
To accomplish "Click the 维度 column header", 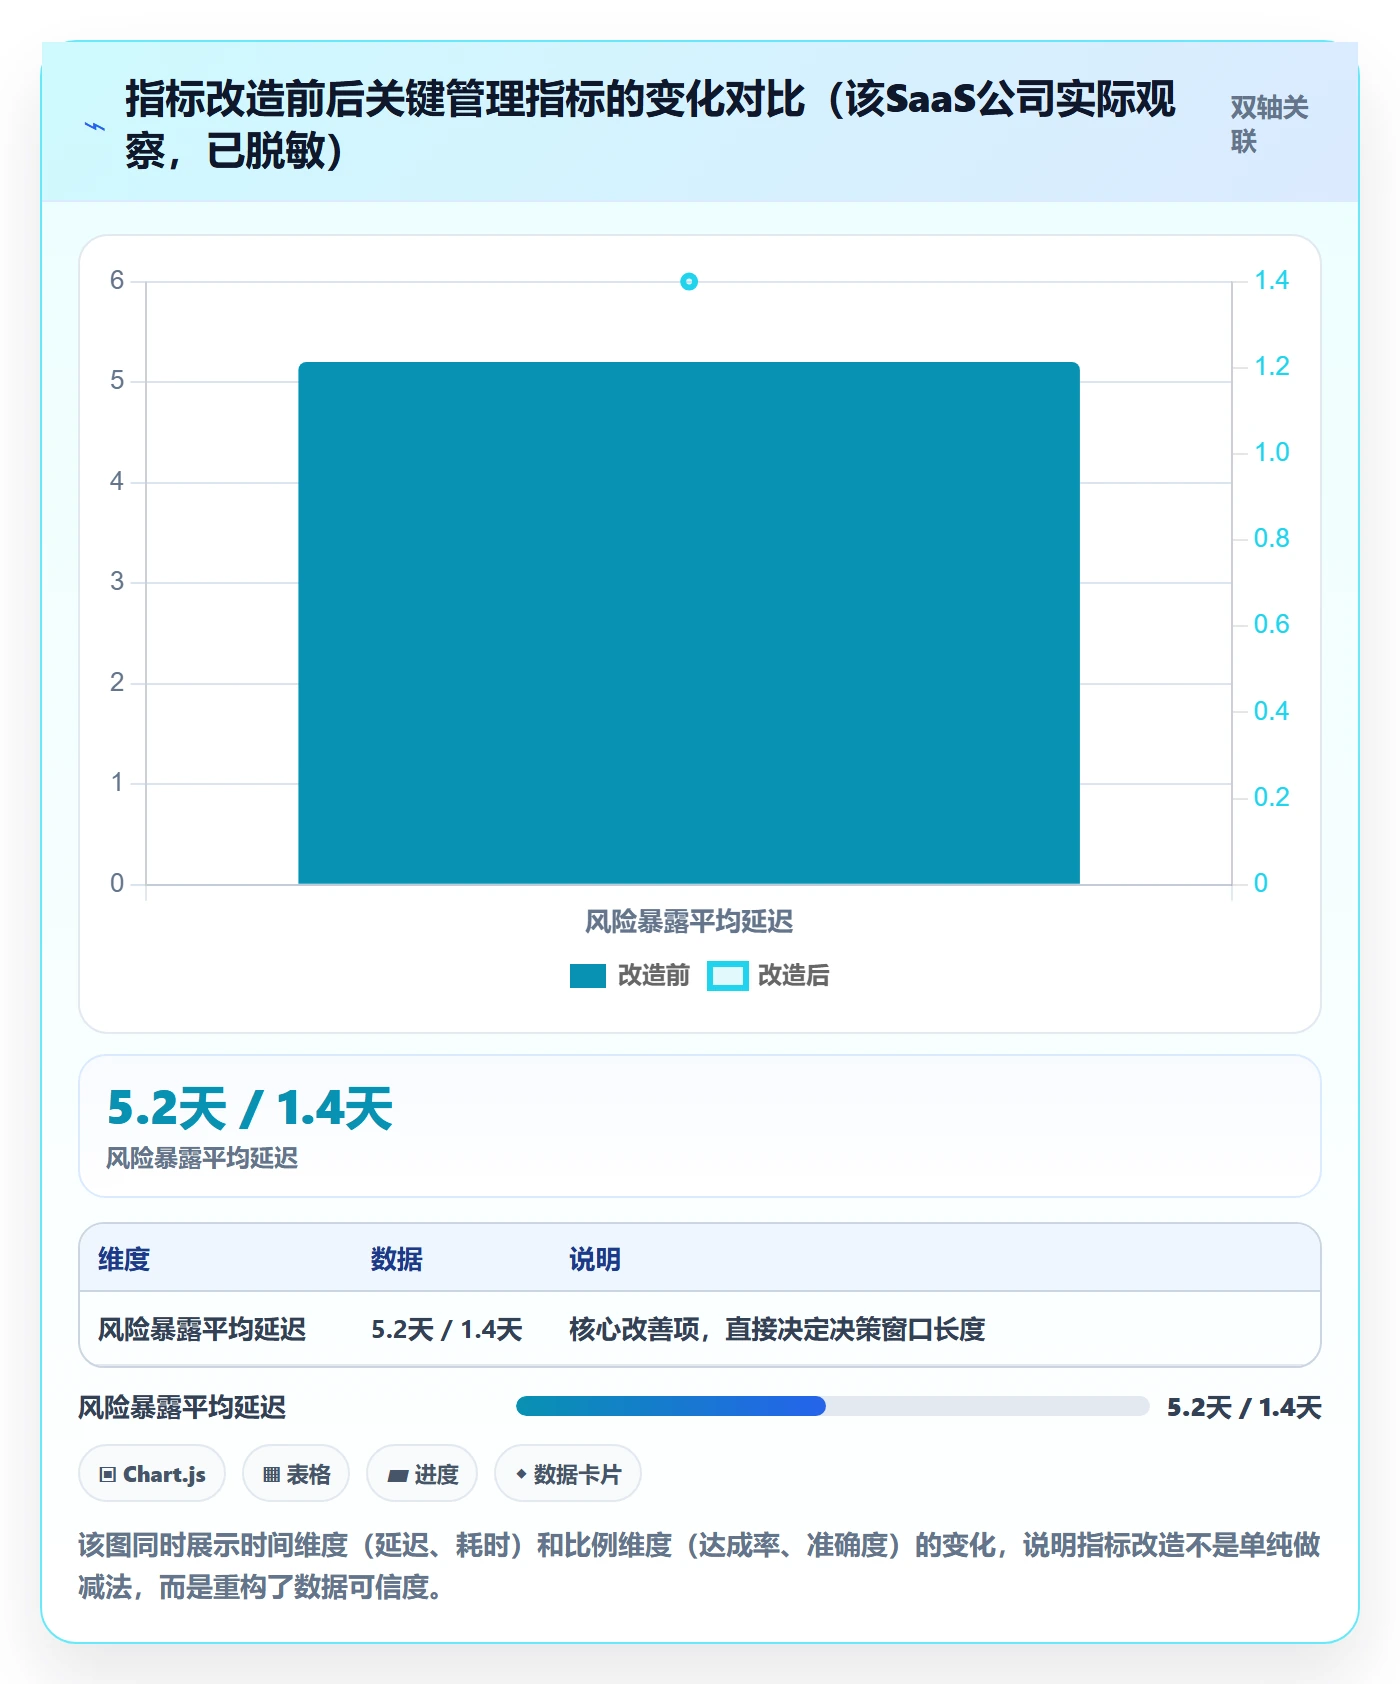I will point(124,1260).
